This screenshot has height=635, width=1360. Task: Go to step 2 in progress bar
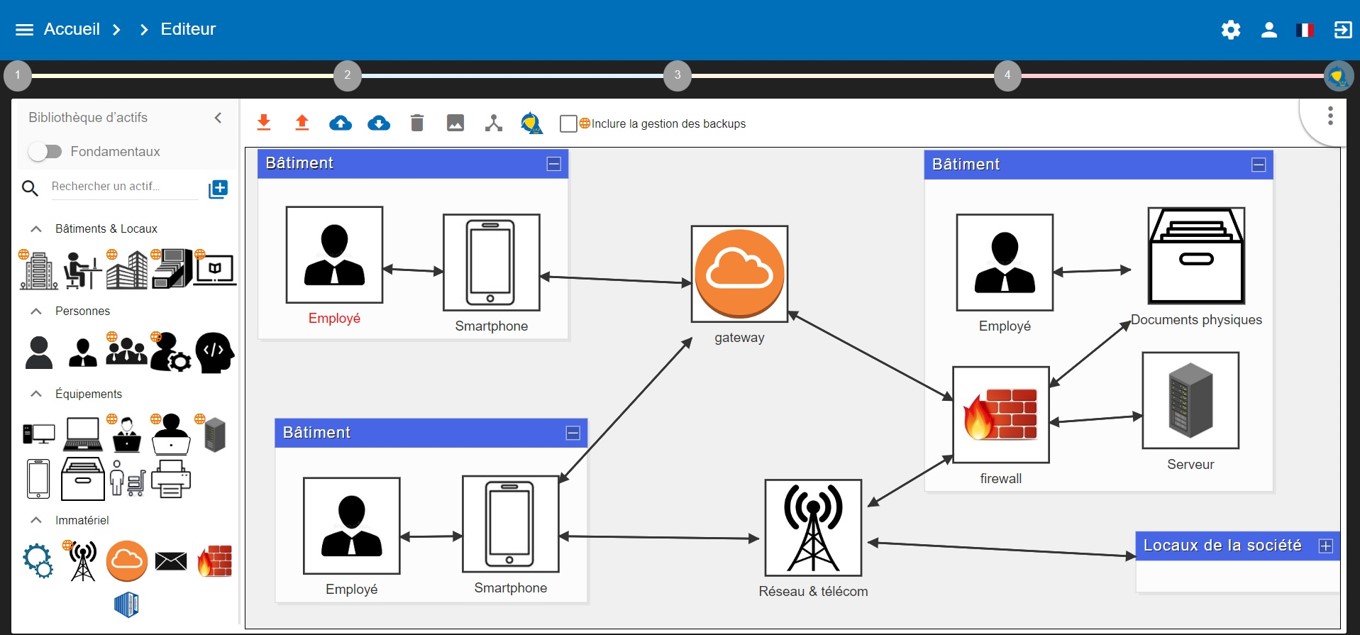[347, 75]
